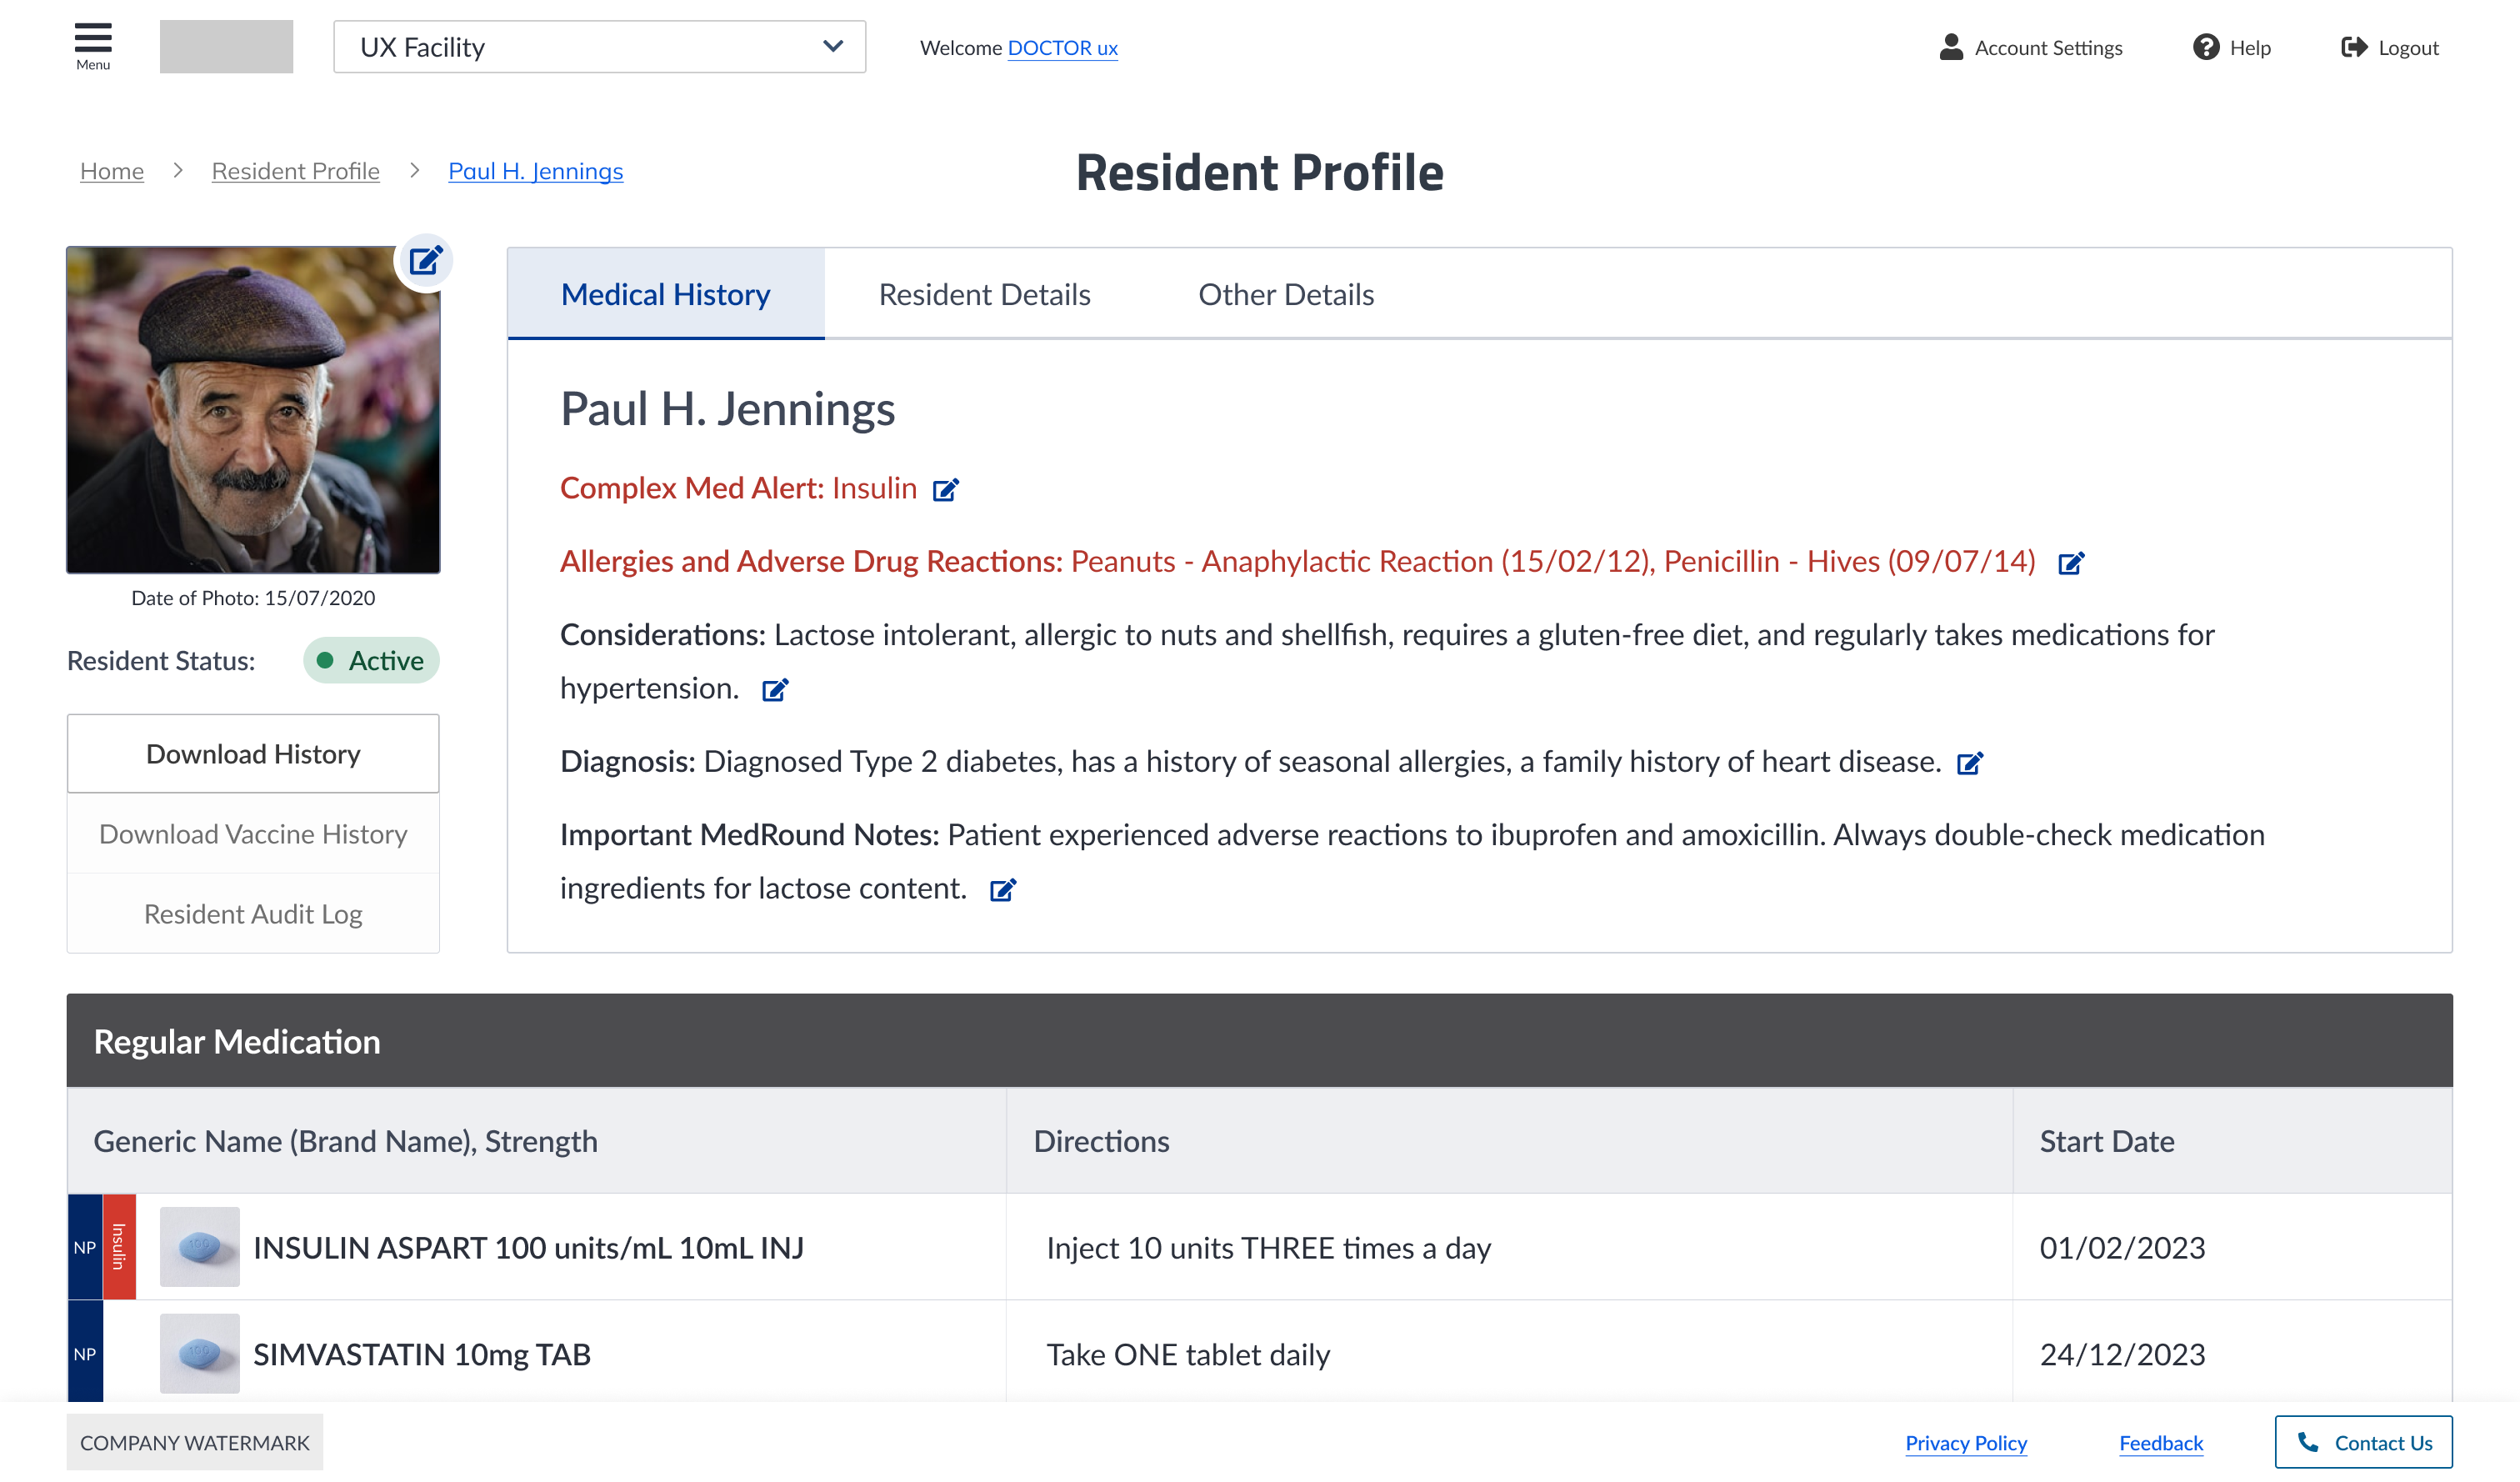This screenshot has height=1482, width=2520.
Task: Edit the Diagnosis information
Action: (x=1971, y=762)
